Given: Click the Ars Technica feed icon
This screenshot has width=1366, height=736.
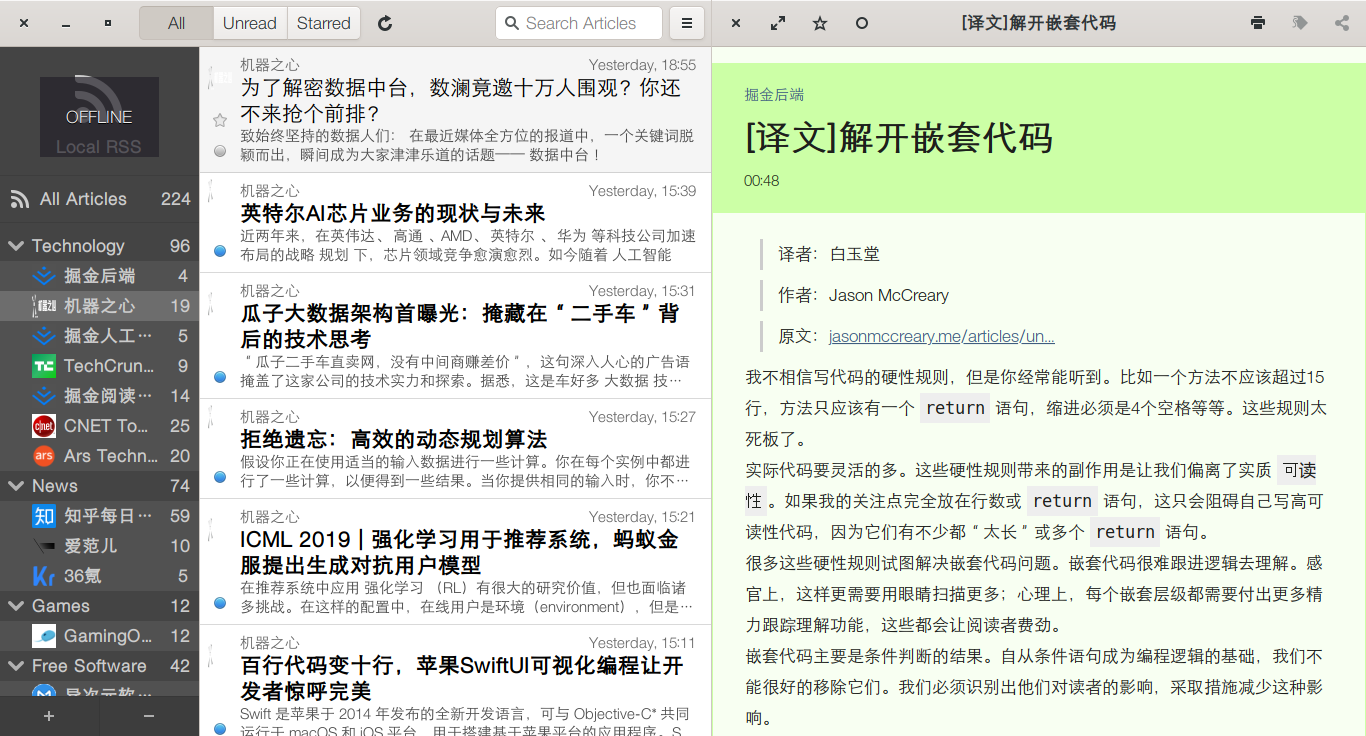Looking at the screenshot, I should click(x=44, y=456).
